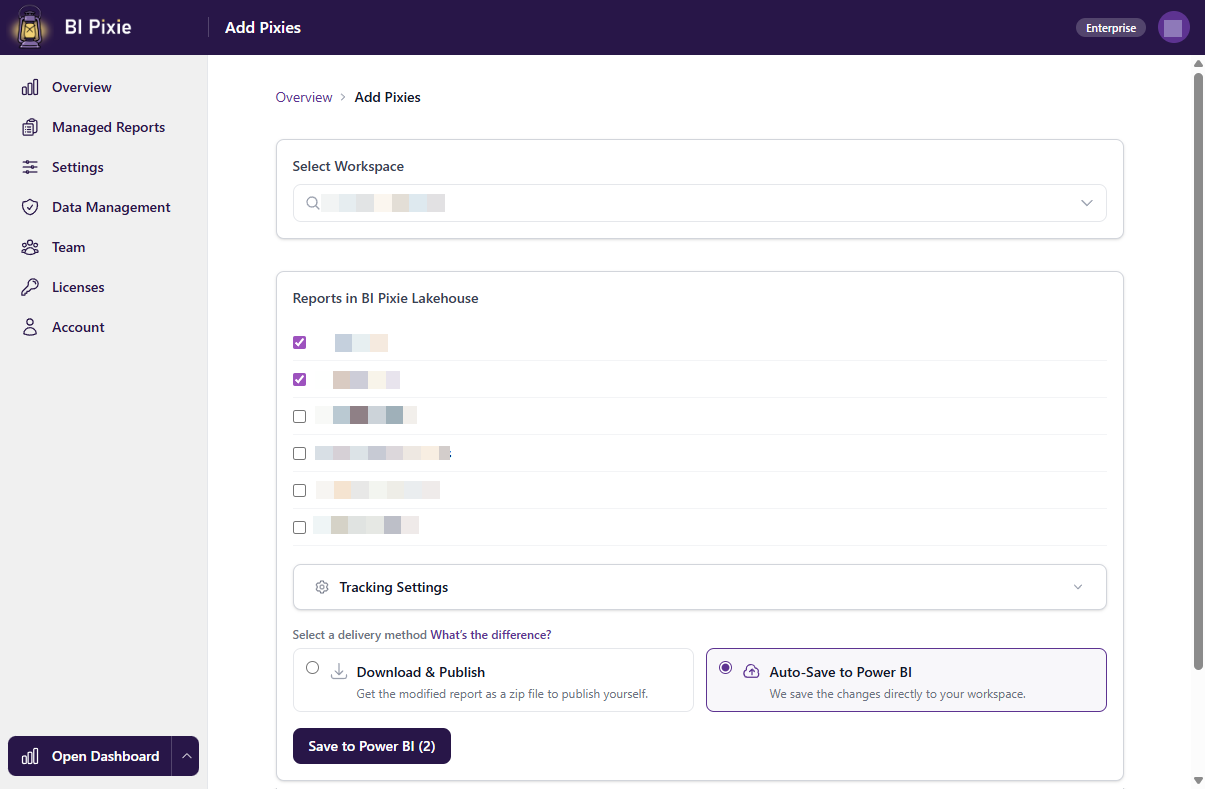Expand the Tracking Settings panel

click(x=1077, y=587)
